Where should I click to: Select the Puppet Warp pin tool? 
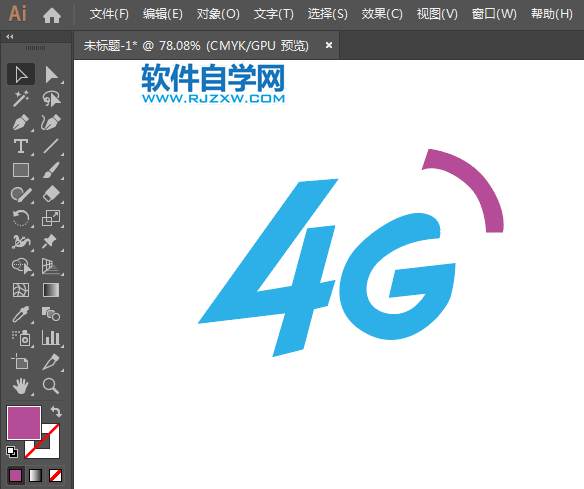click(x=51, y=242)
